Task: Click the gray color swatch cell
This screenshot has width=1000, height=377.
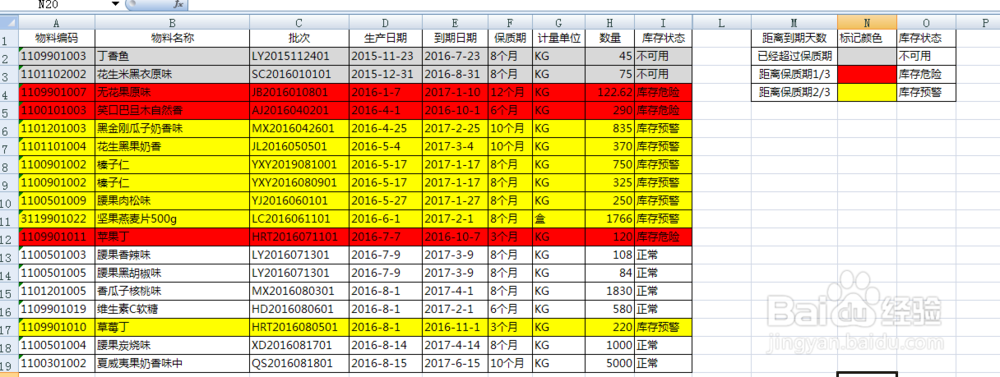Action: tap(867, 56)
